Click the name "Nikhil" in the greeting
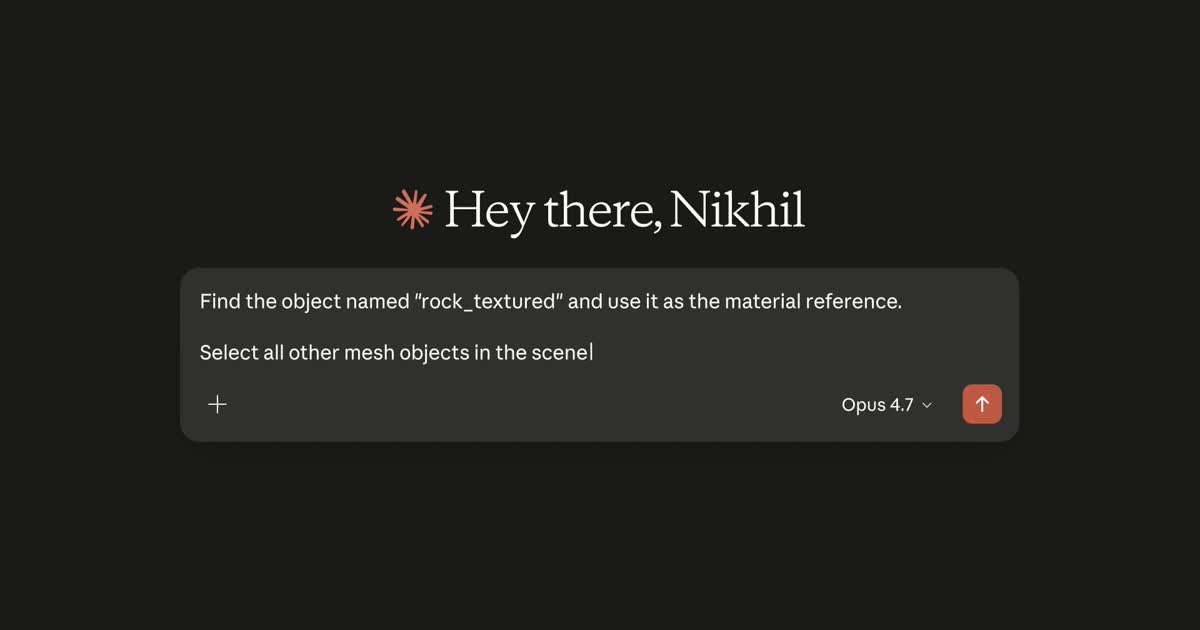Viewport: 1200px width, 630px height. pyautogui.click(x=737, y=209)
